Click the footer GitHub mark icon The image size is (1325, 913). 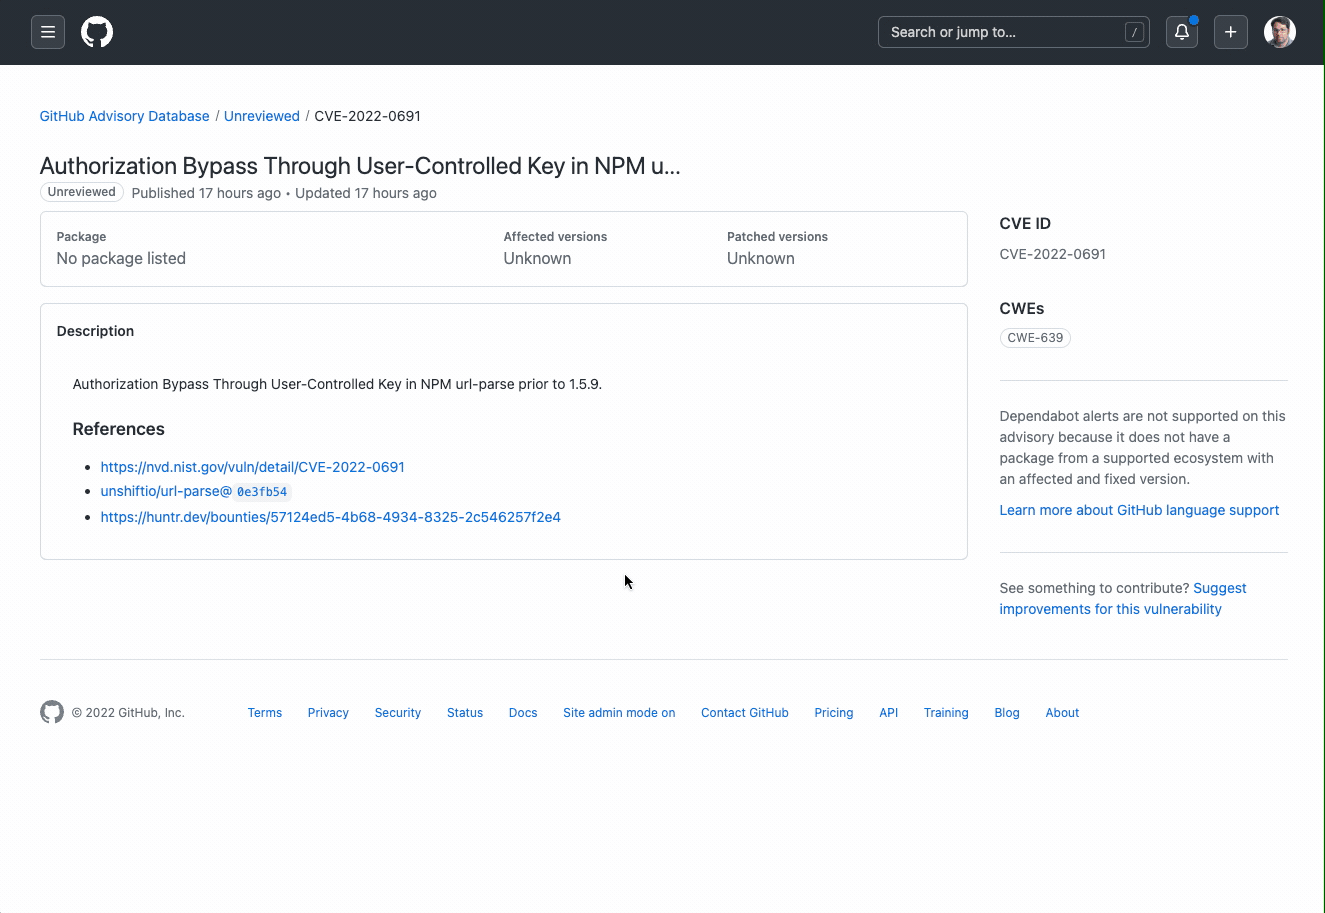click(x=52, y=712)
